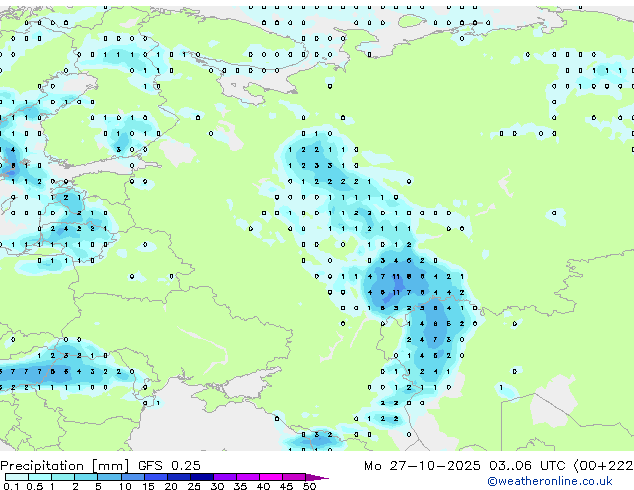Pick the legend swatch between 0.1 and 0.5

17,477
